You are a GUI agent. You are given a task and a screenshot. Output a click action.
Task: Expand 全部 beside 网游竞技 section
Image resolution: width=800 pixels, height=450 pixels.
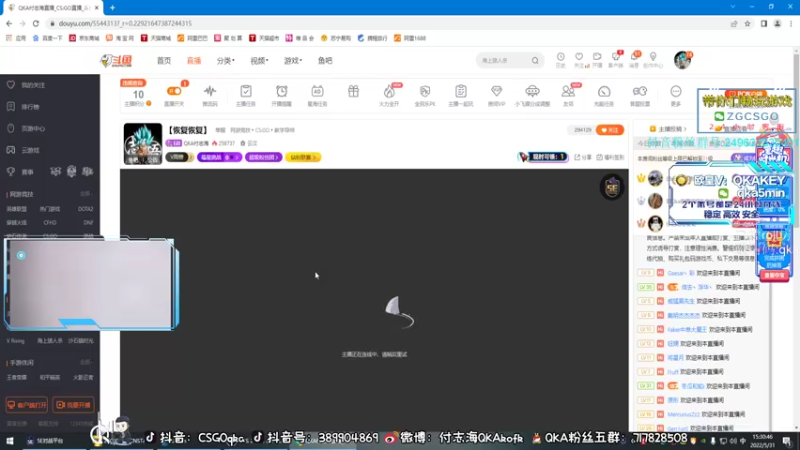click(x=86, y=194)
